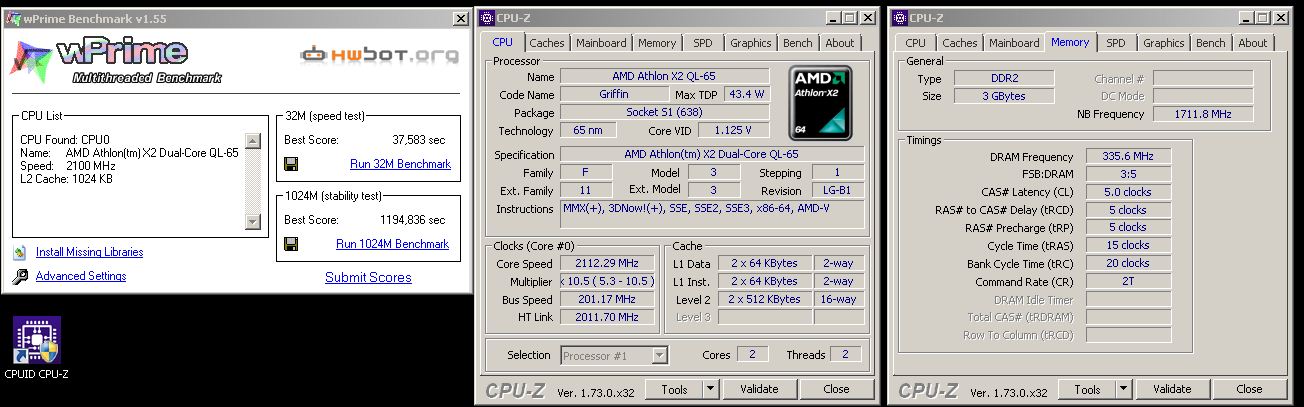This screenshot has height=407, width=1304.
Task: Open the Install Missing Libraries link
Action: (89, 252)
